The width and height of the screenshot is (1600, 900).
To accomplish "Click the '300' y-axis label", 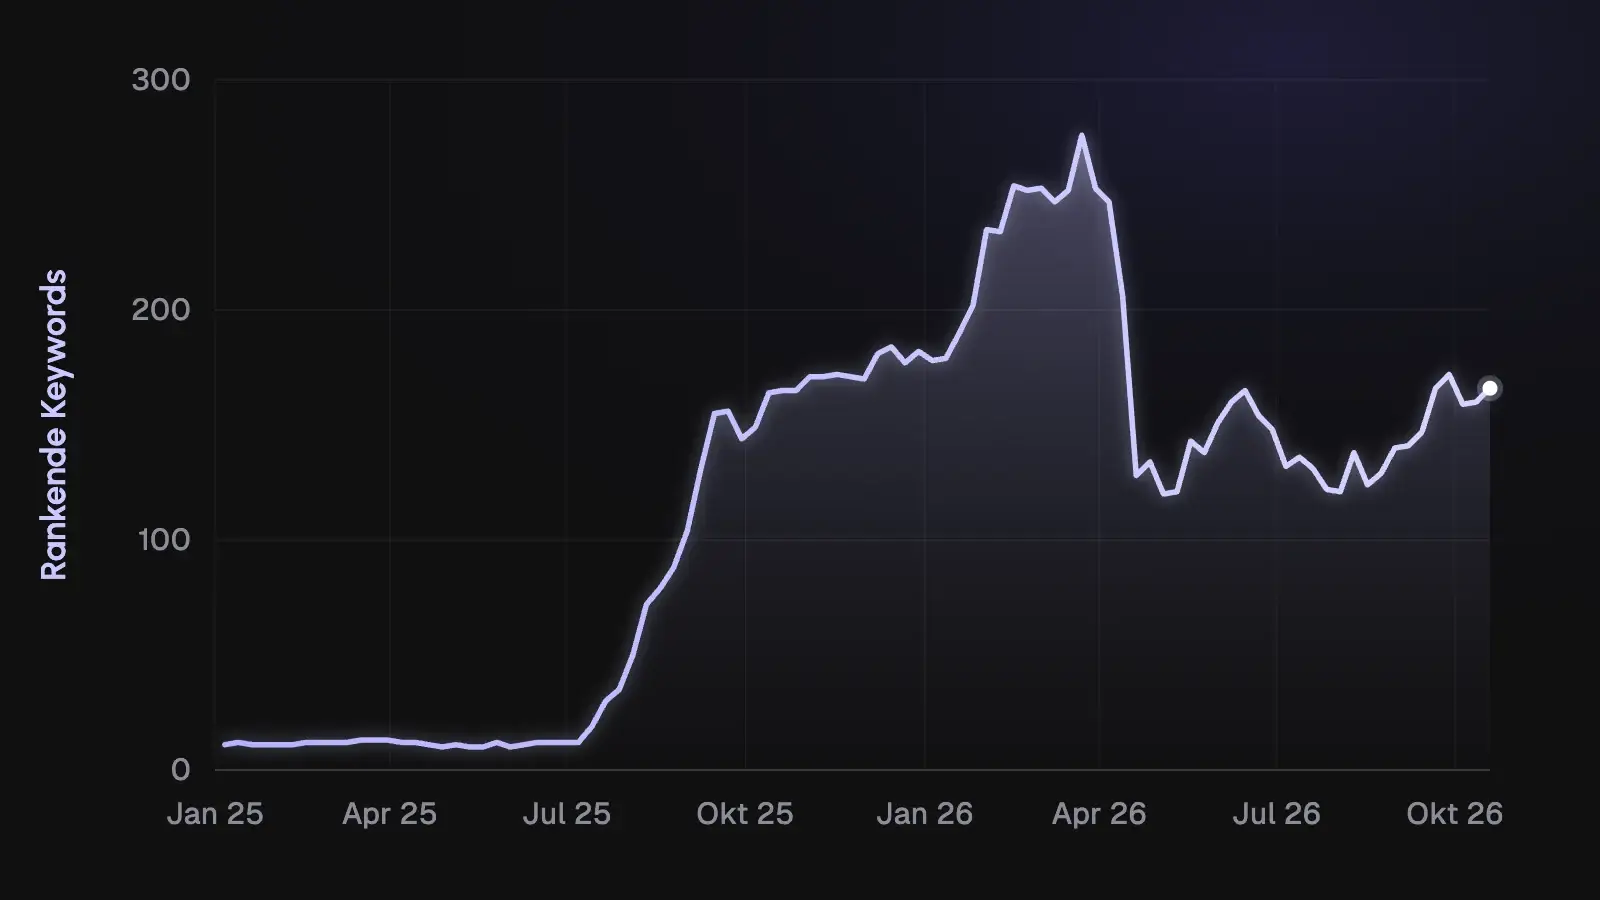I will [161, 80].
